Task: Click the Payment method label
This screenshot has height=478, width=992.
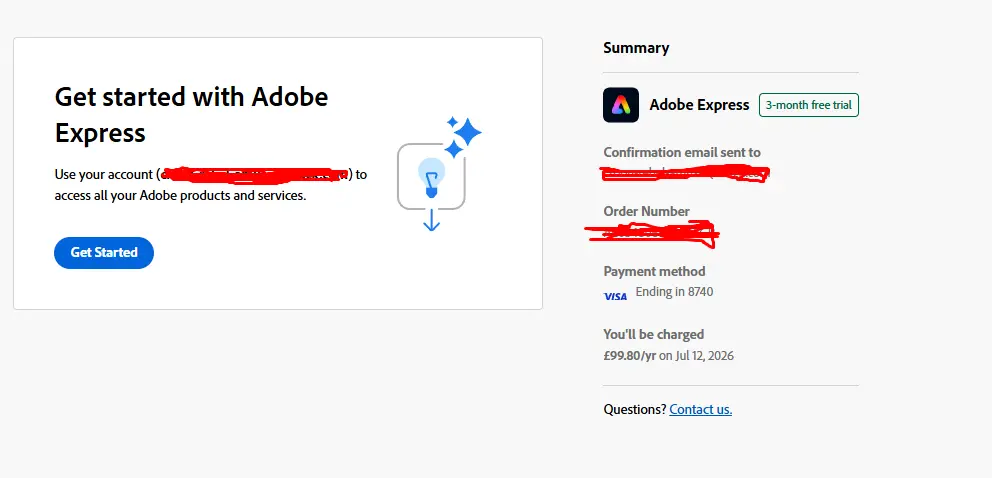Action: 654,271
